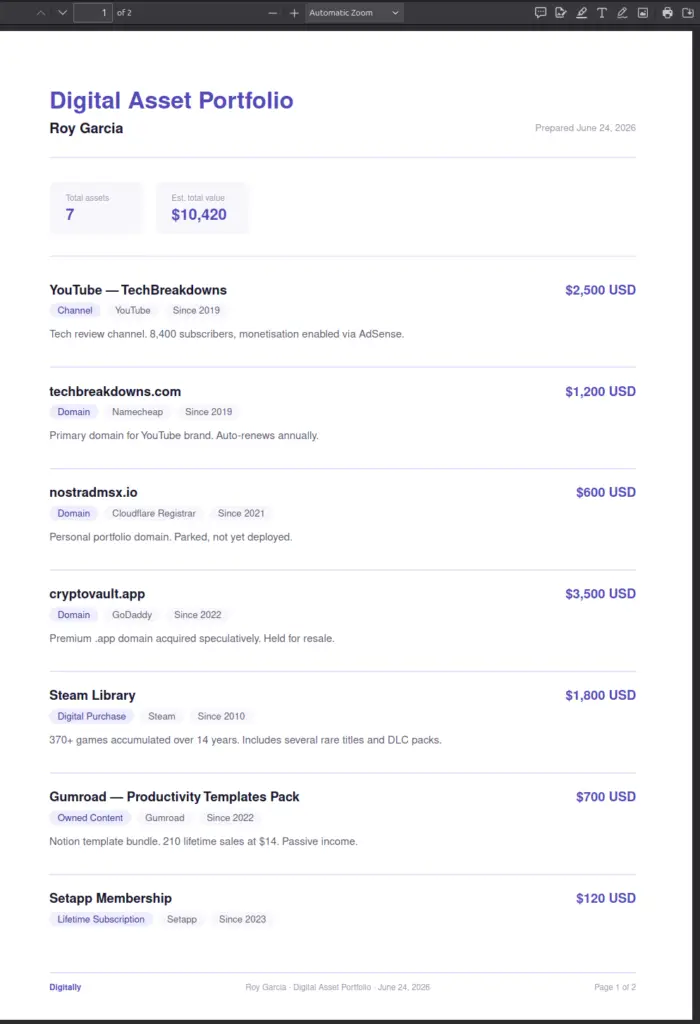Save the PDF with download icon

point(688,12)
